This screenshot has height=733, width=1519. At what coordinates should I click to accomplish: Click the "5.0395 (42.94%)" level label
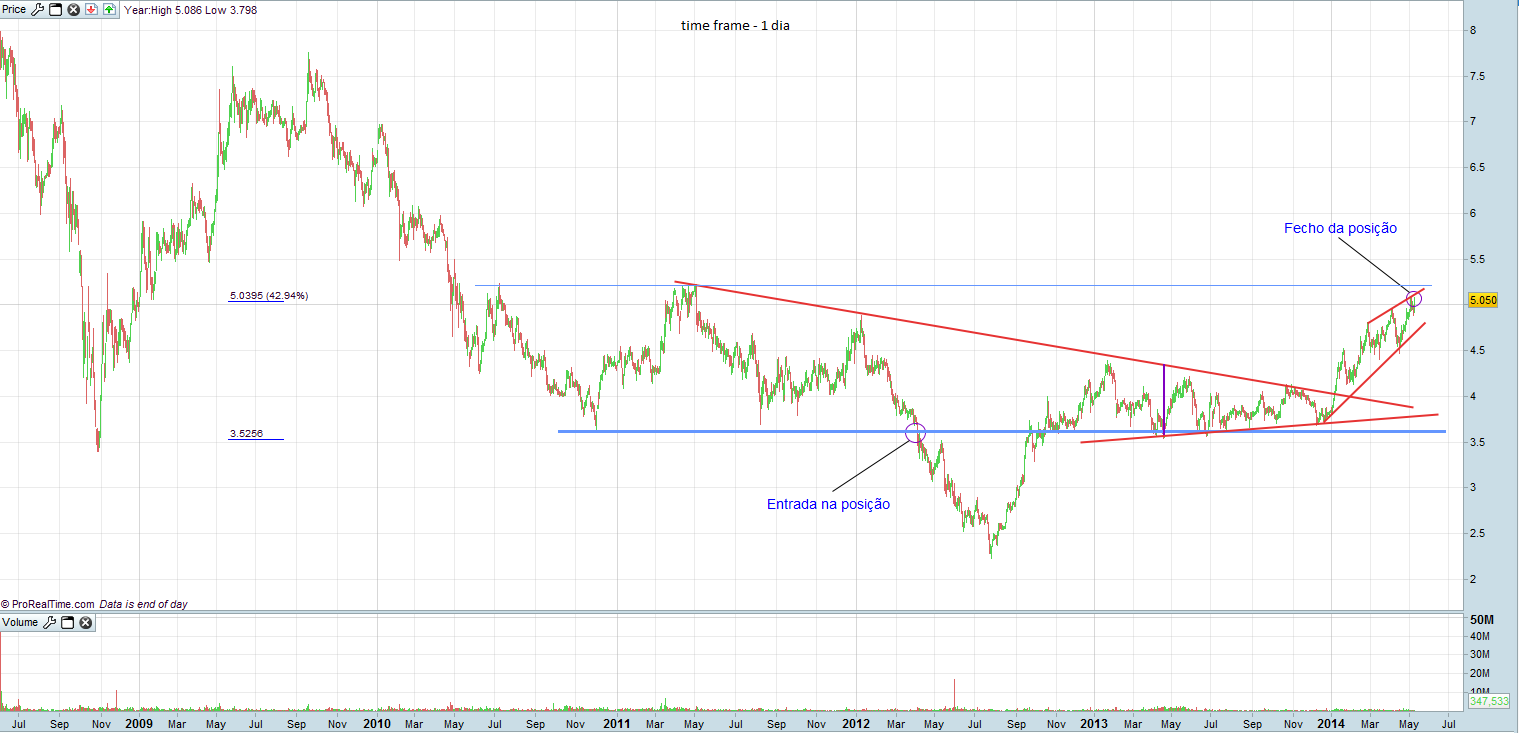coord(269,296)
